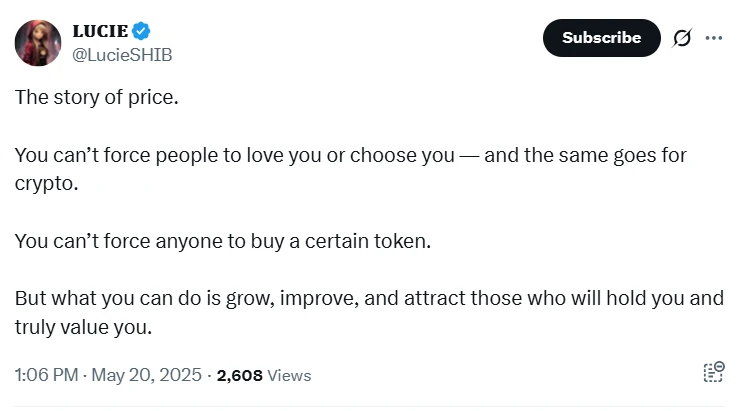The height and width of the screenshot is (411, 744).
Task: Open the LUCIE display name link
Action: (100, 32)
